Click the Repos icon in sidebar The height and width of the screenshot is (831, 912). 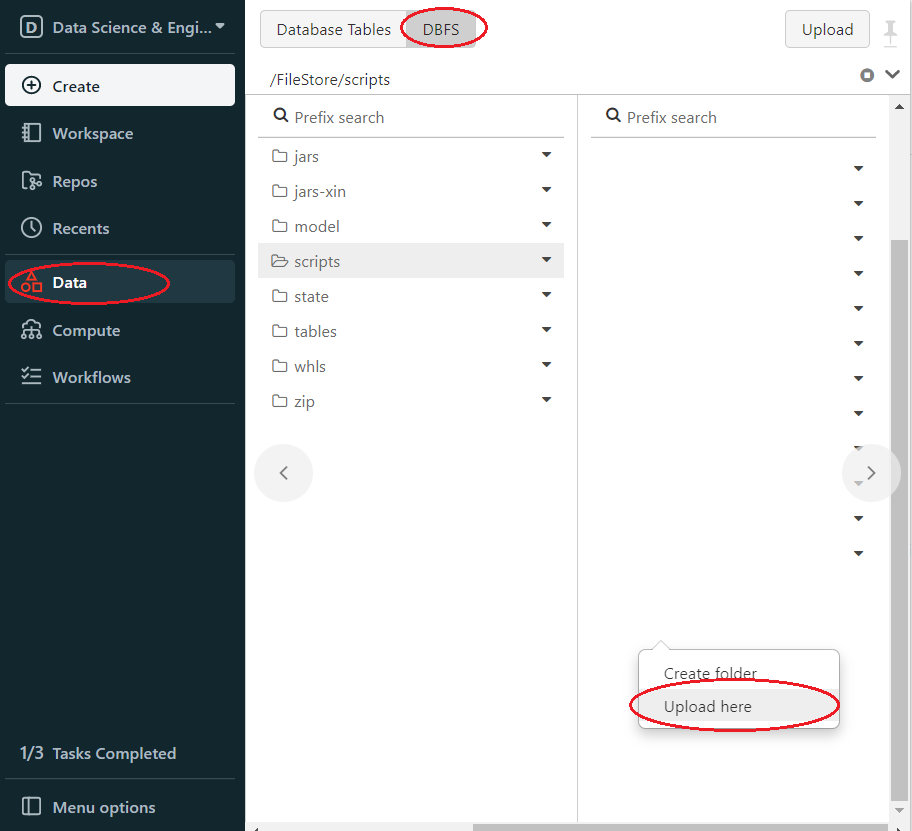(32, 181)
